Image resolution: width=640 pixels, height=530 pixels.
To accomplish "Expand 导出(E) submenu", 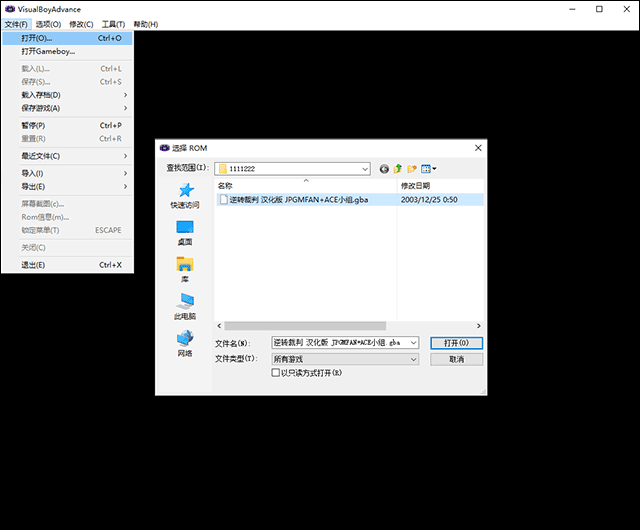I will pyautogui.click(x=67, y=187).
